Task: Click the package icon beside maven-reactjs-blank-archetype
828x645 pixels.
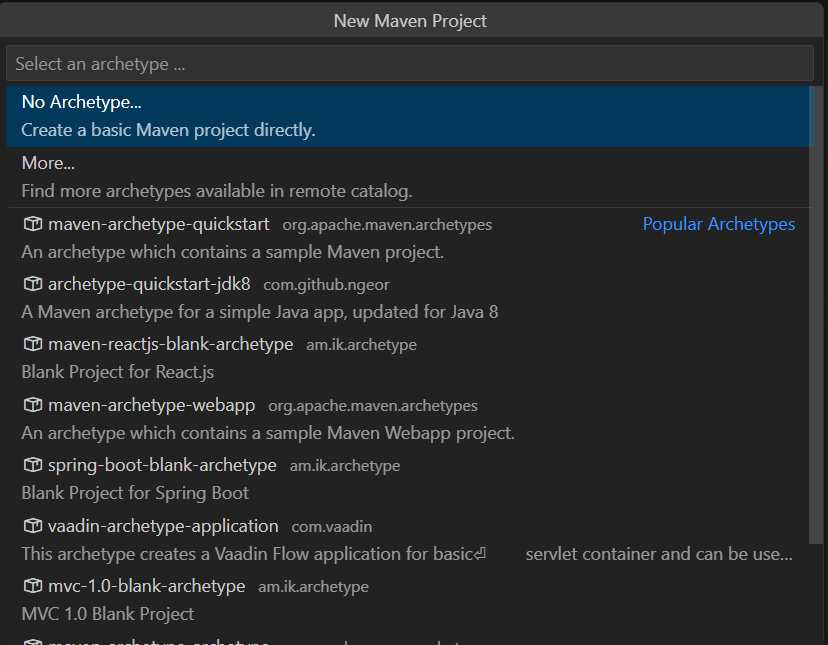Action: (x=32, y=344)
